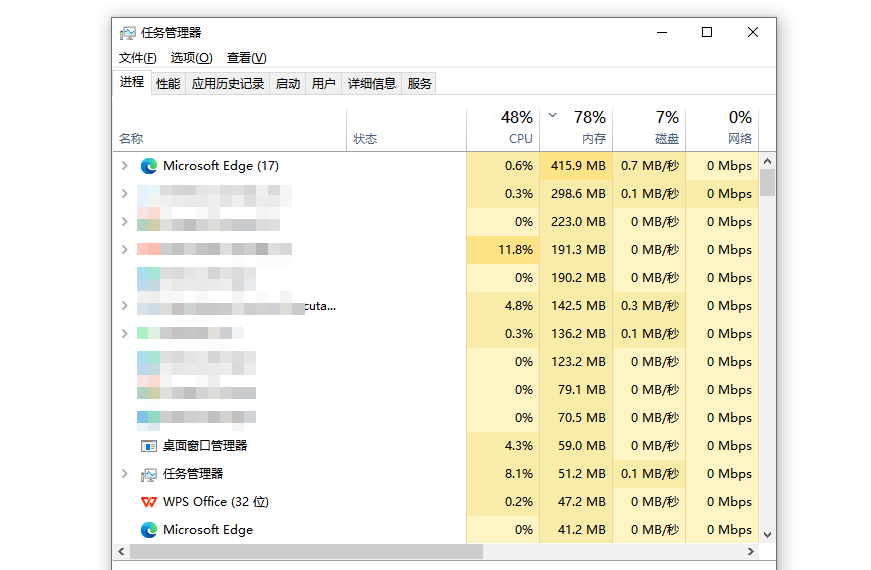Click the 79.1 MB memory cell
The height and width of the screenshot is (570, 871).
click(576, 389)
